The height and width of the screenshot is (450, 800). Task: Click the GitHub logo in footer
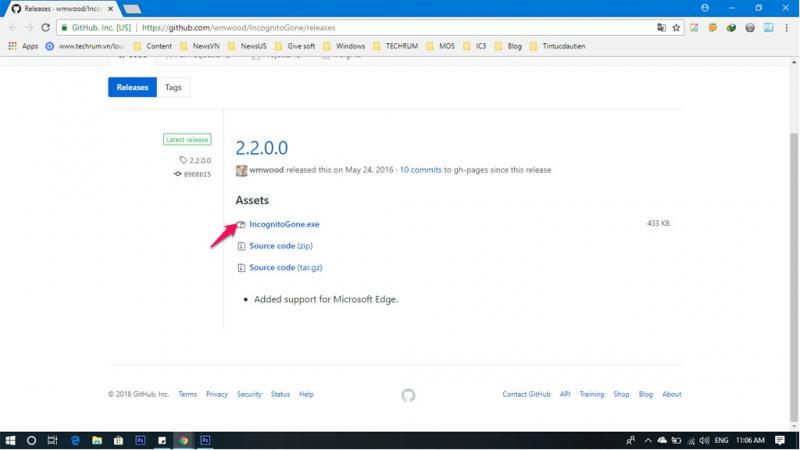[408, 395]
